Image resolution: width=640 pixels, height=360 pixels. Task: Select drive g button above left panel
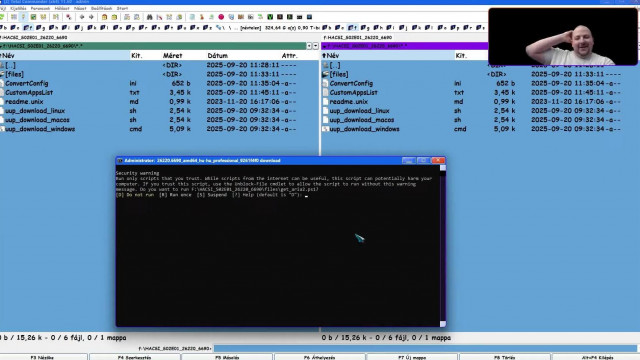[40, 27]
